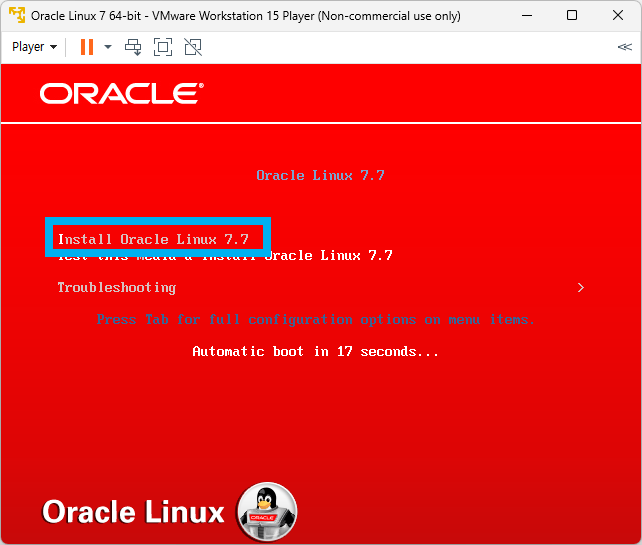Screen dimensions: 642x545
Task: Select Test this media & install entry
Action: [225, 256]
